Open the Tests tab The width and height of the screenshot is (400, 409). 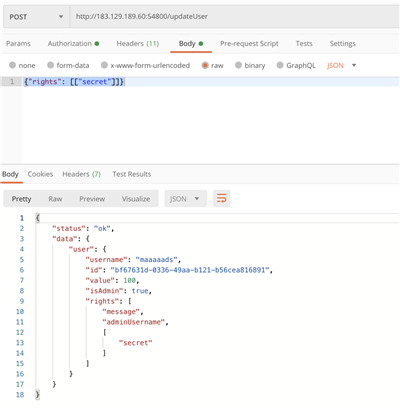tap(304, 44)
